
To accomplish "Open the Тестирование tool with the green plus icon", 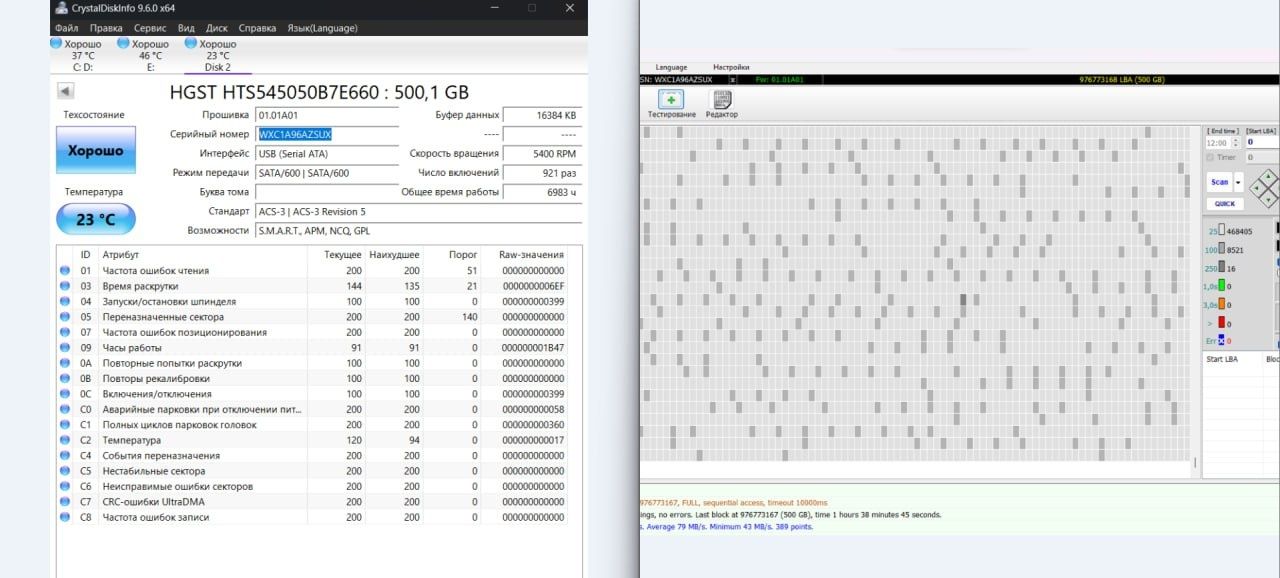I will coord(671,99).
